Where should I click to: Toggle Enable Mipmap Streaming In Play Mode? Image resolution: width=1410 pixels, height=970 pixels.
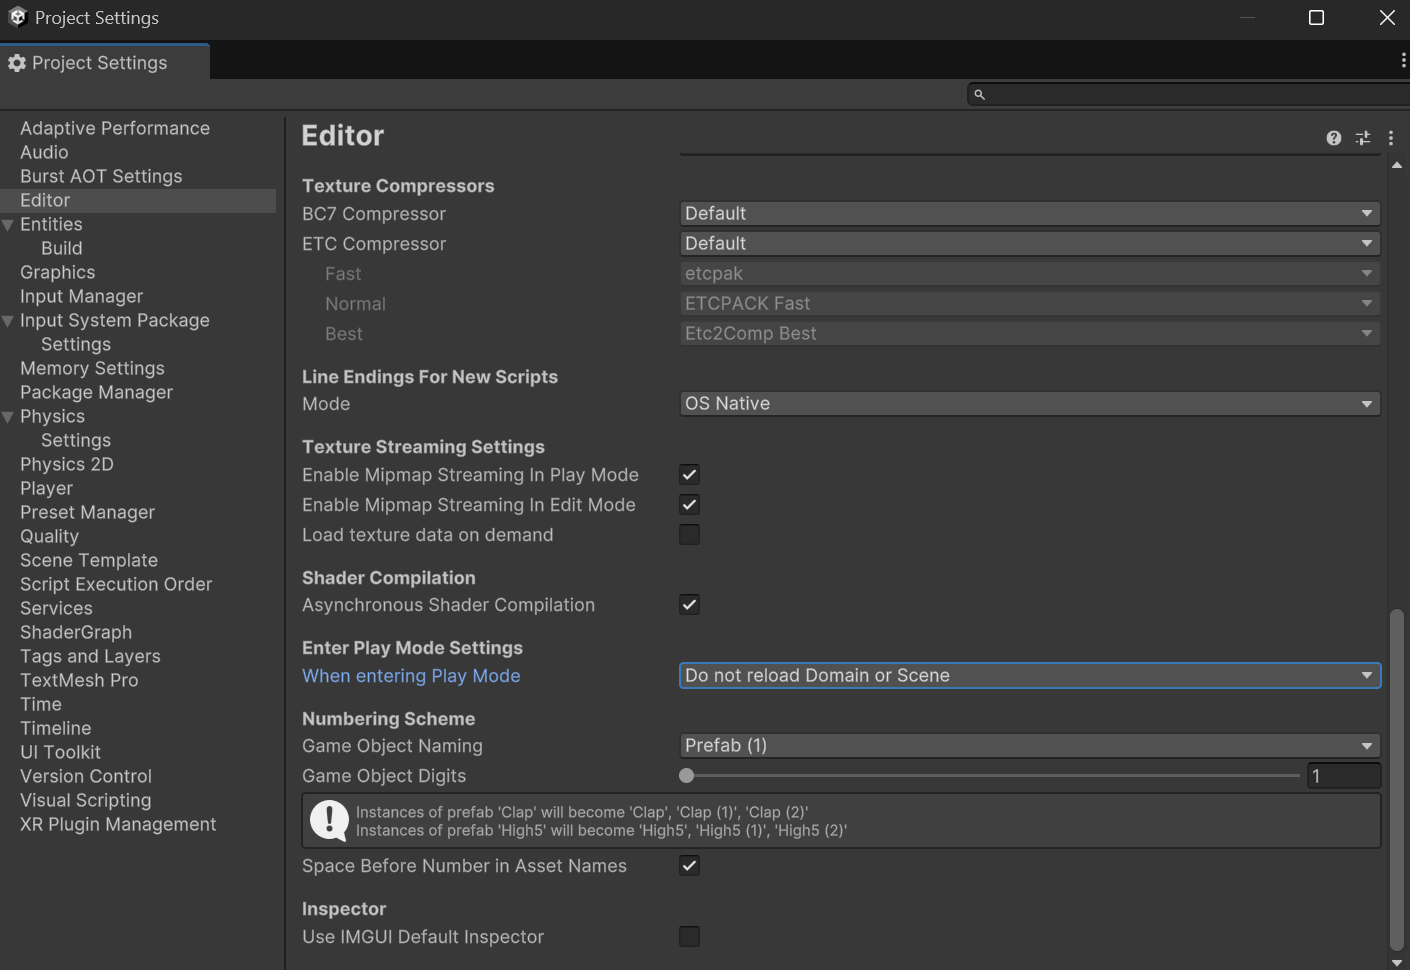pyautogui.click(x=689, y=475)
